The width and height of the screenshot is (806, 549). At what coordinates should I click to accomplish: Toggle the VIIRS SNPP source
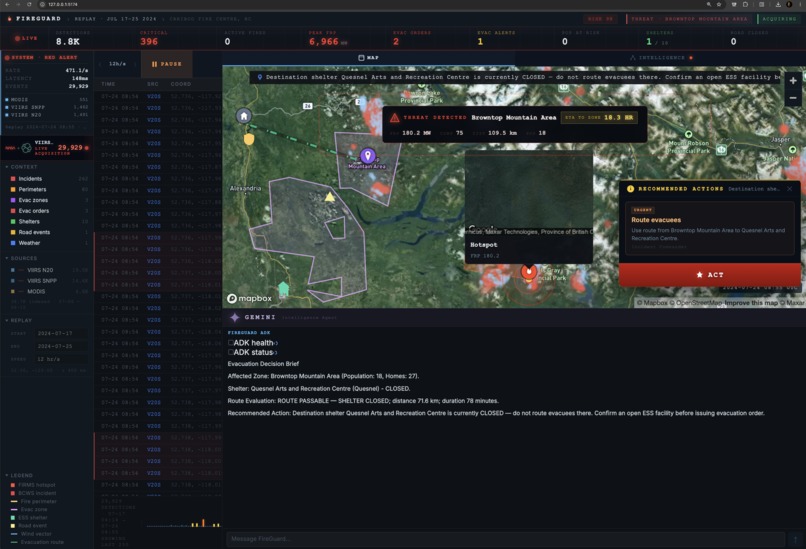point(47,281)
